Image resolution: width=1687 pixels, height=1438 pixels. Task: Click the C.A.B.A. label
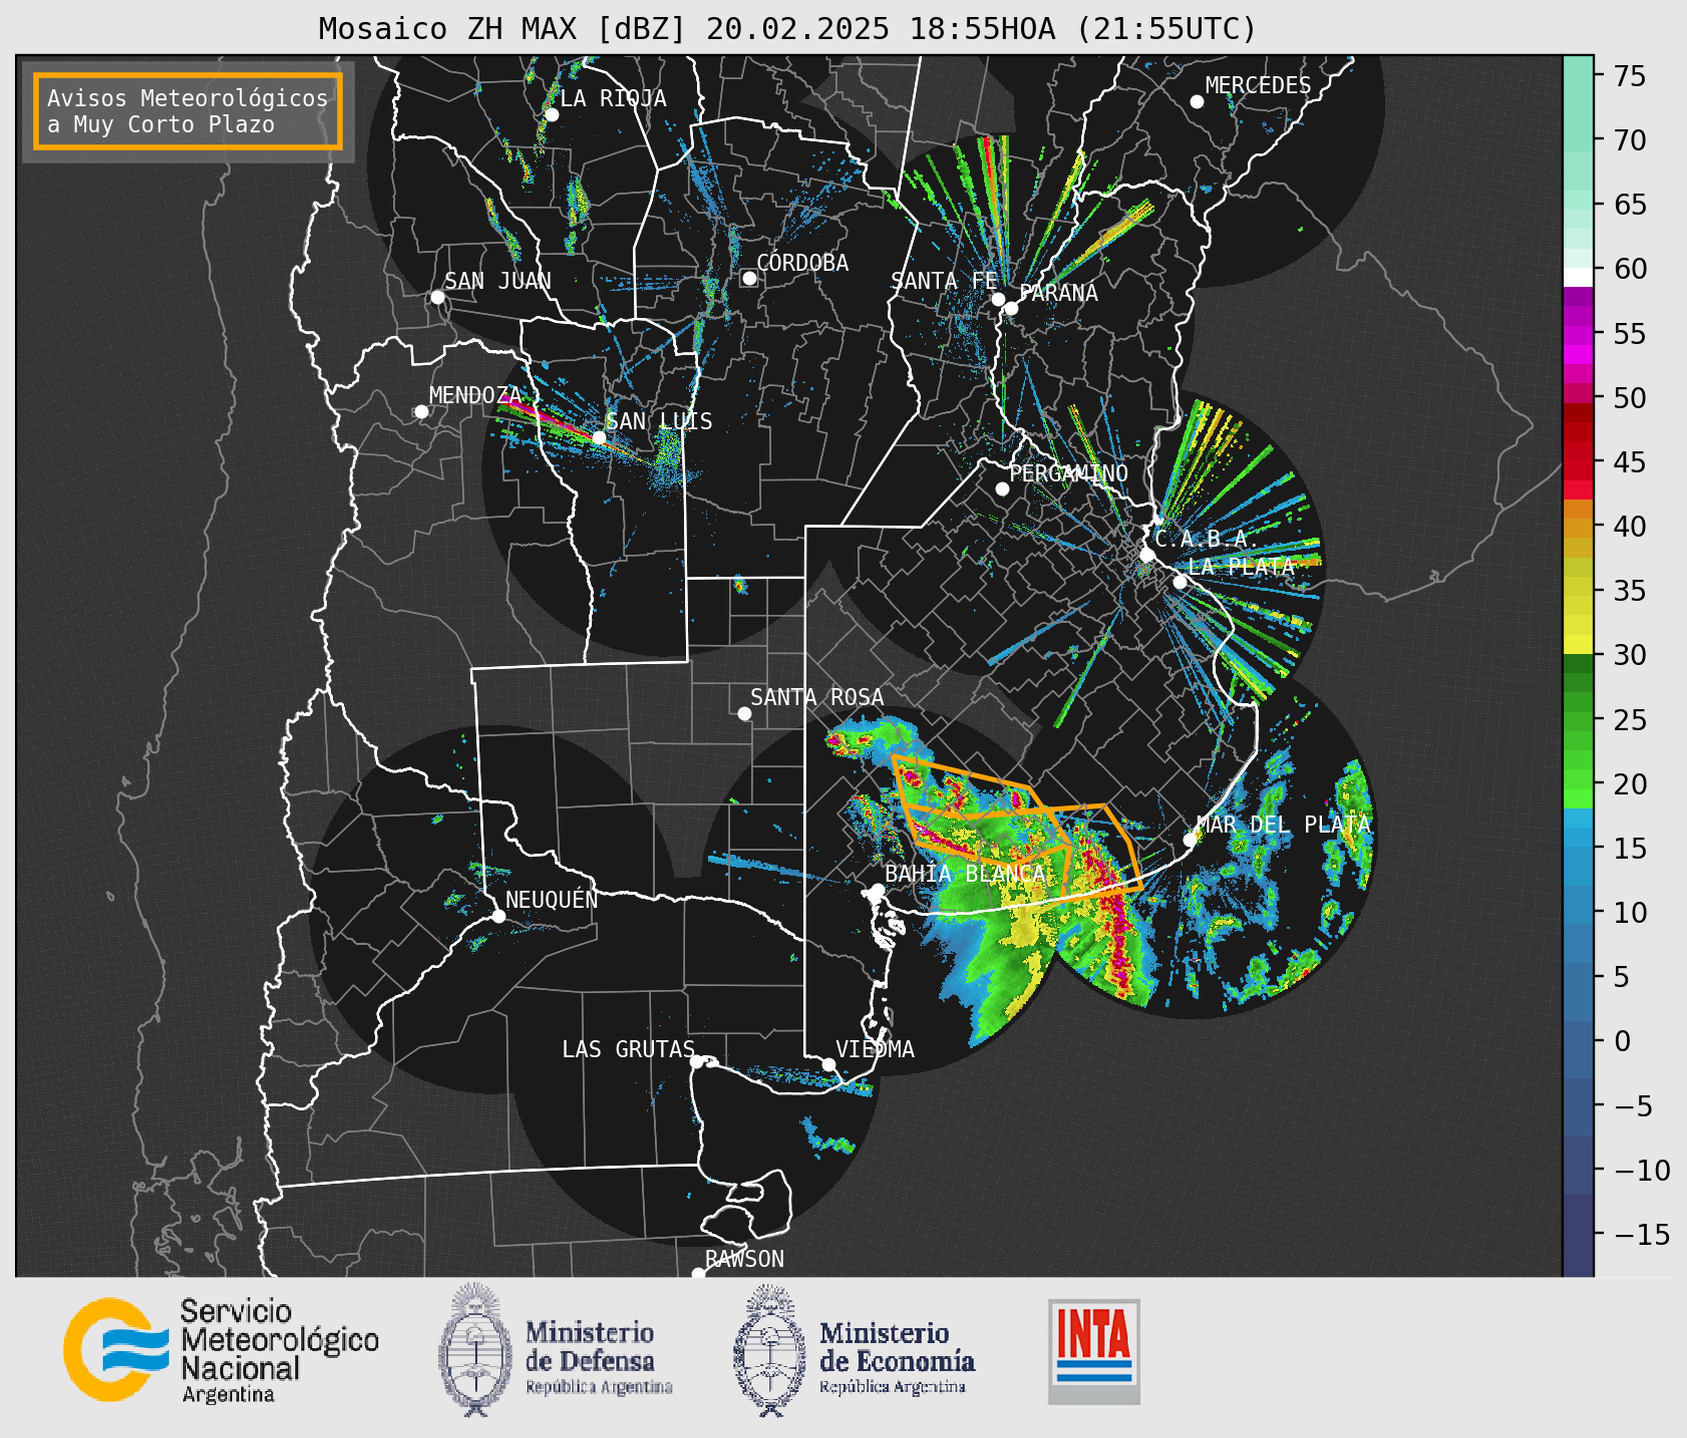pyautogui.click(x=1205, y=539)
